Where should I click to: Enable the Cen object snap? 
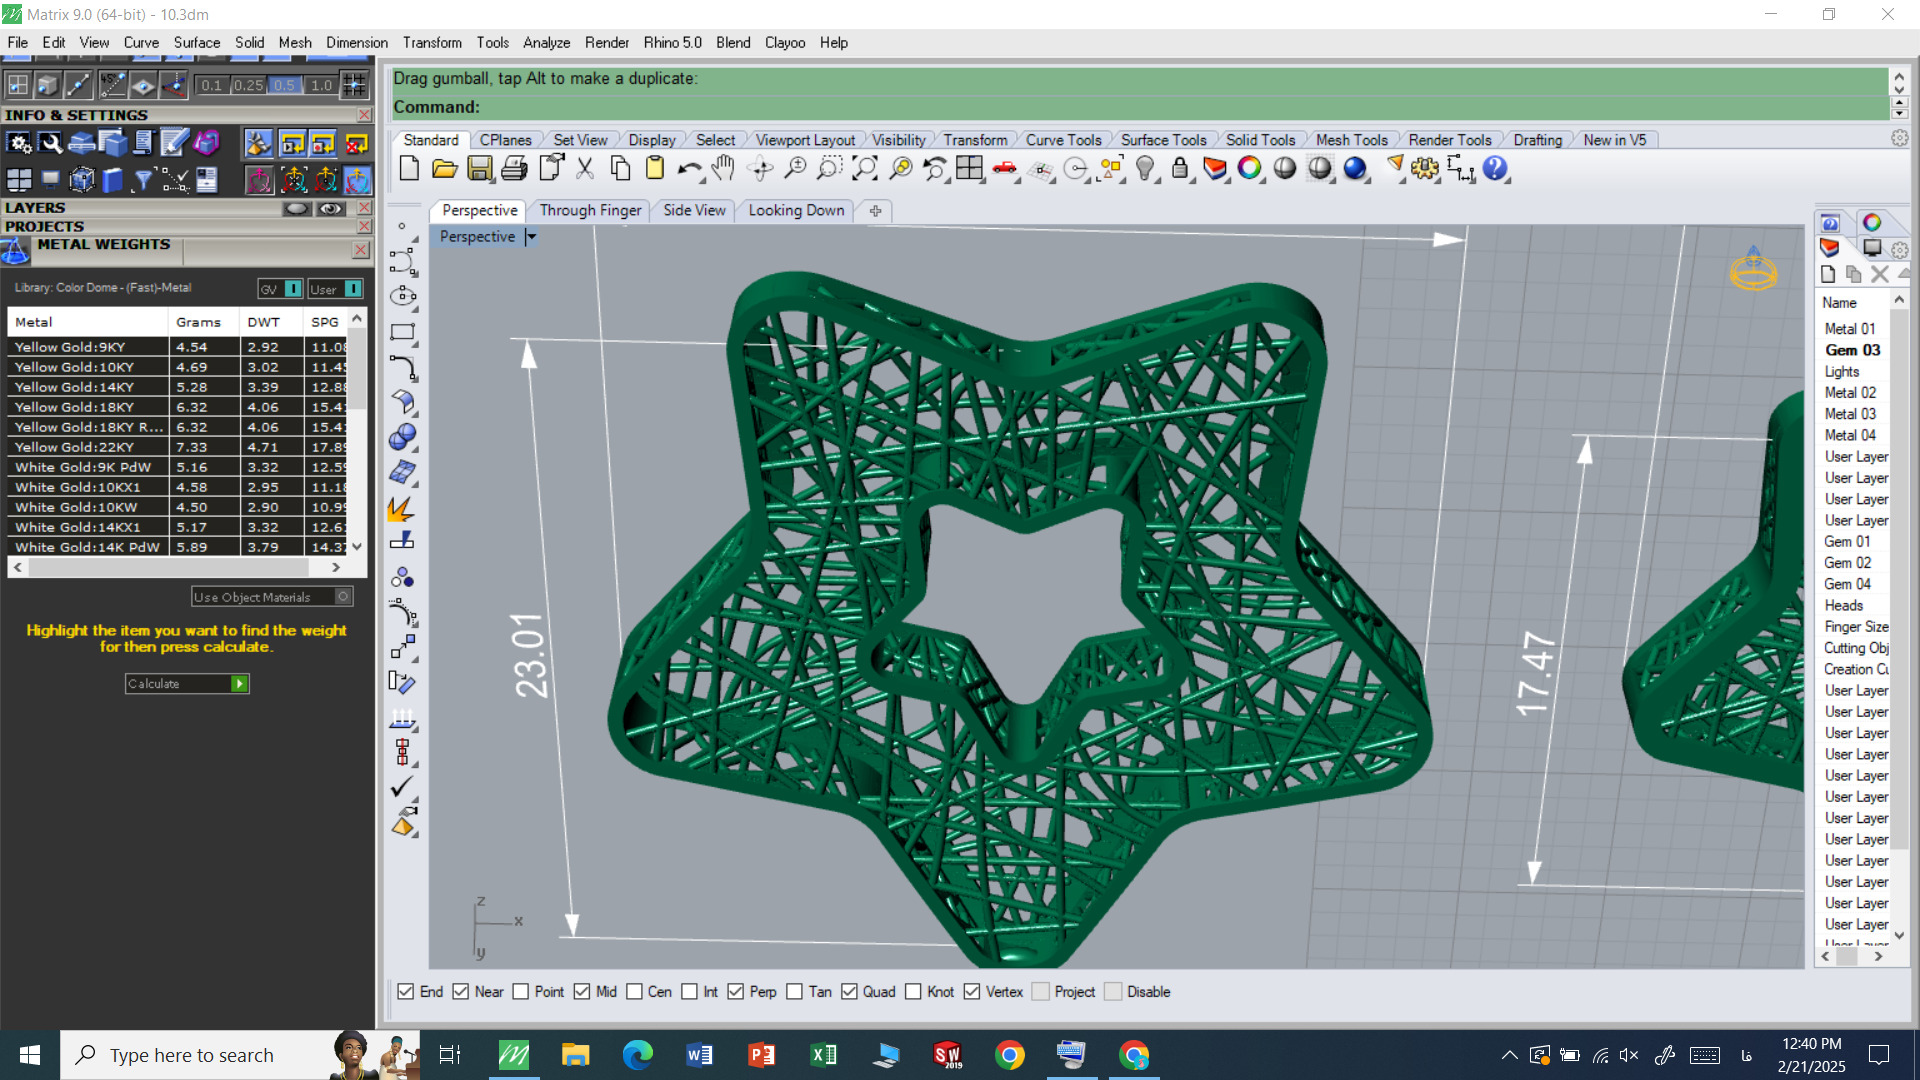click(634, 991)
